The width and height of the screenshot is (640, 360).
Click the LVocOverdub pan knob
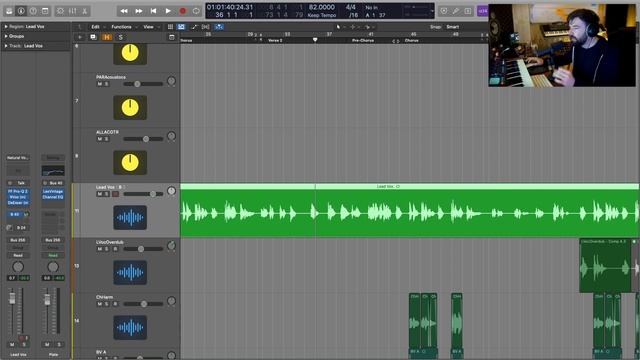pos(171,246)
